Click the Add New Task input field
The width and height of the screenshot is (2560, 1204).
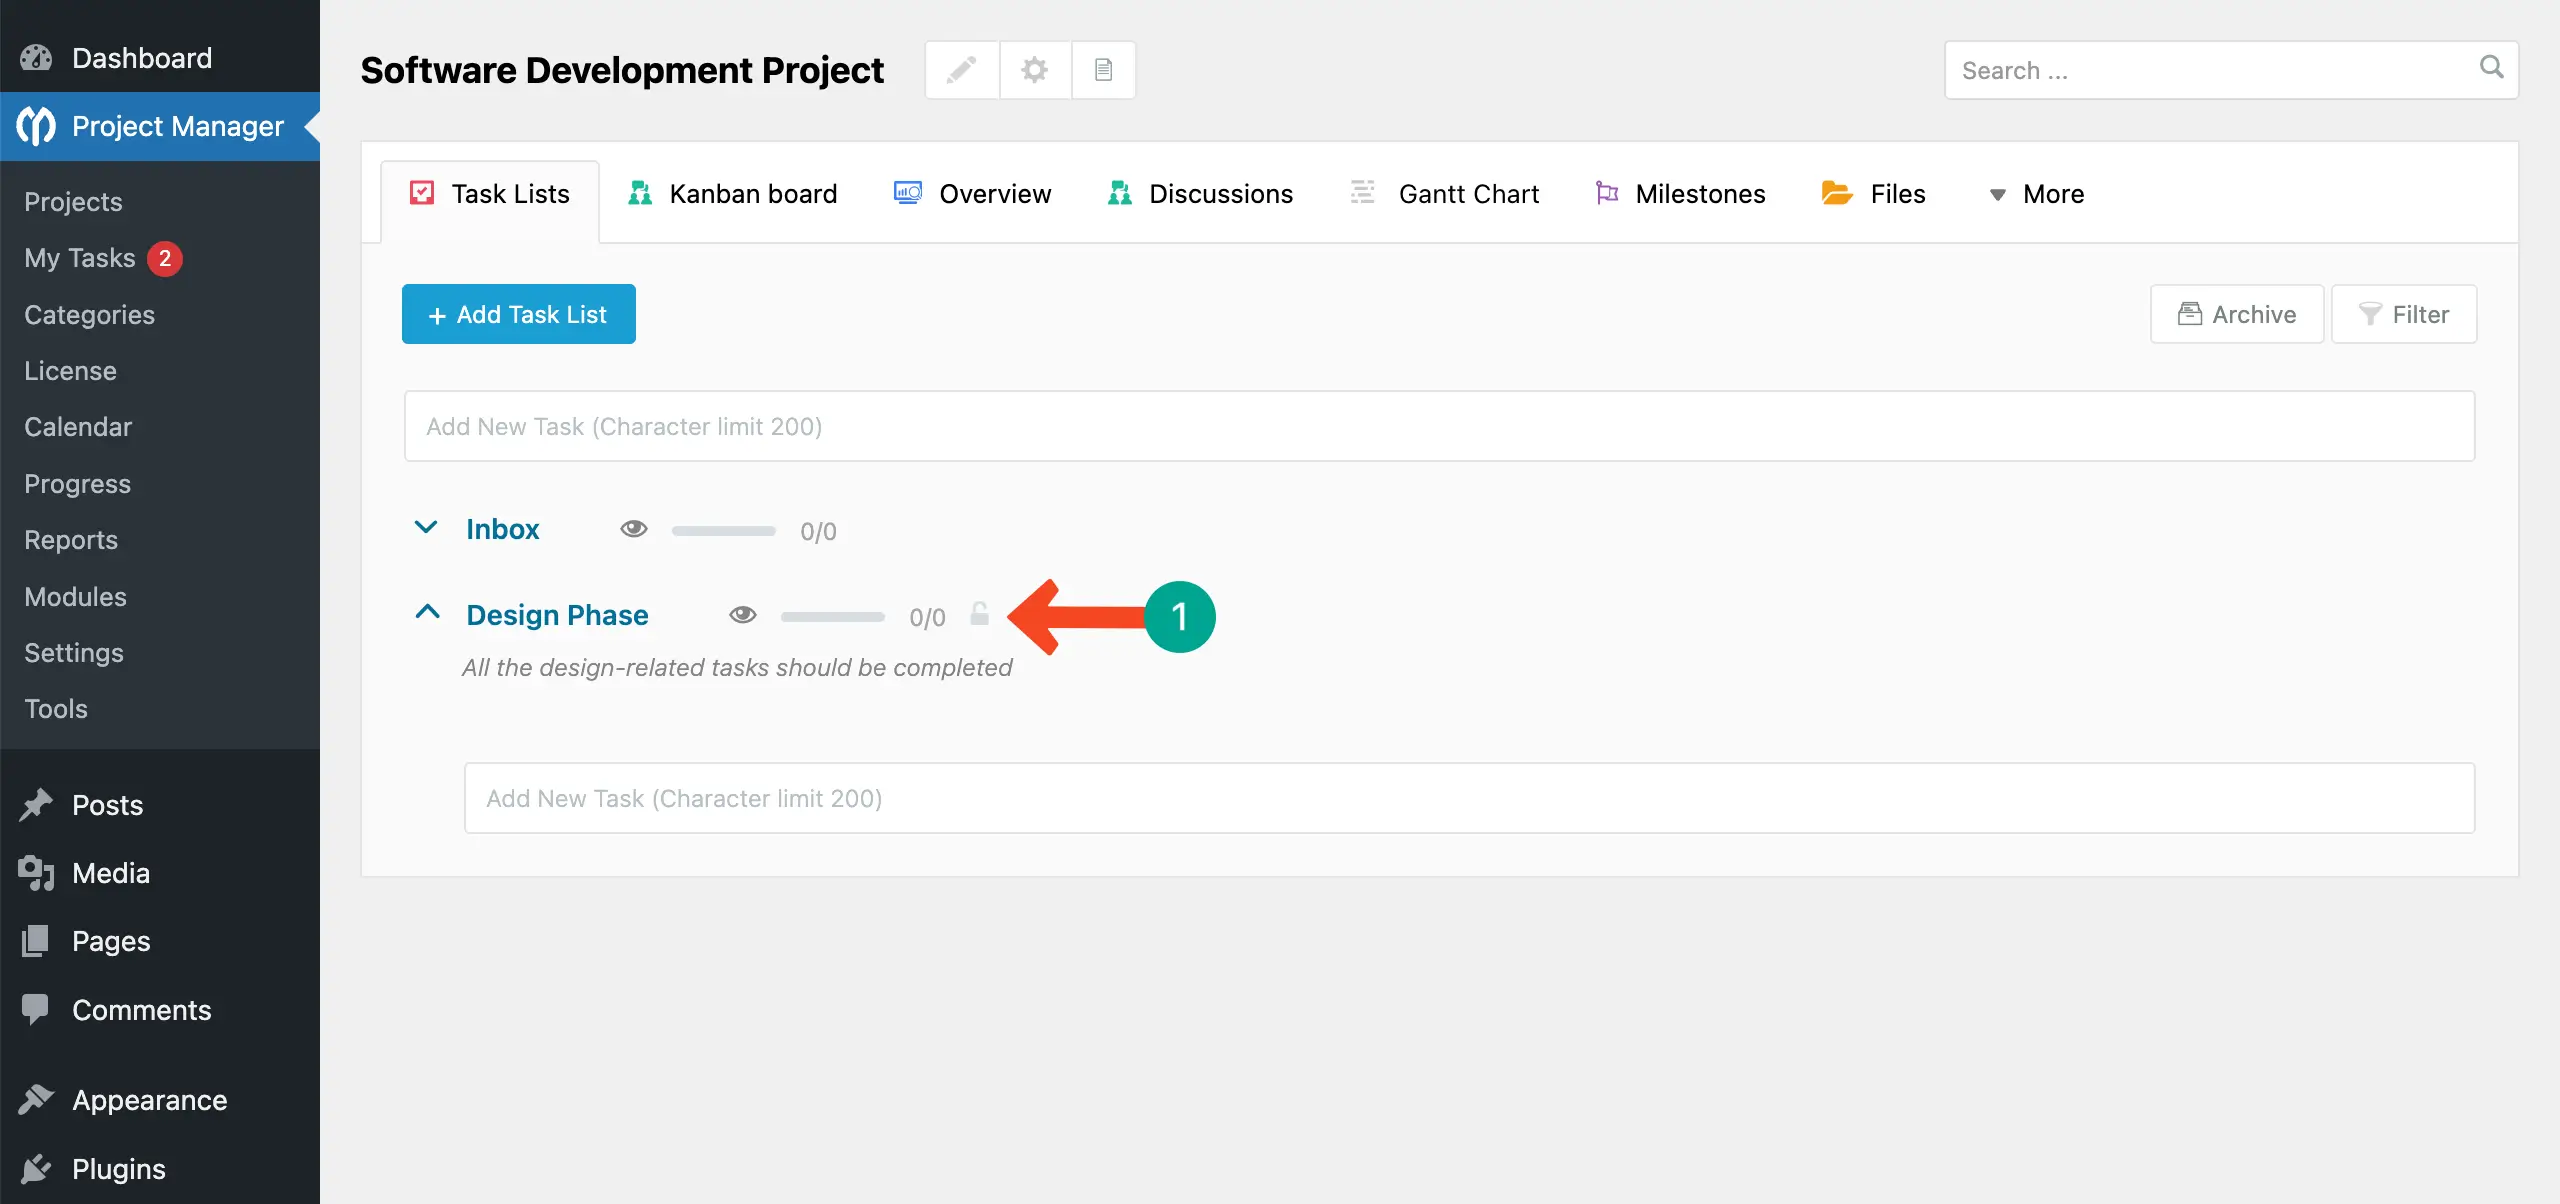coord(1438,426)
